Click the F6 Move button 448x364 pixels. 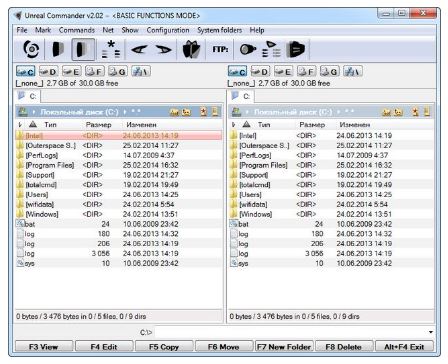coord(224,347)
